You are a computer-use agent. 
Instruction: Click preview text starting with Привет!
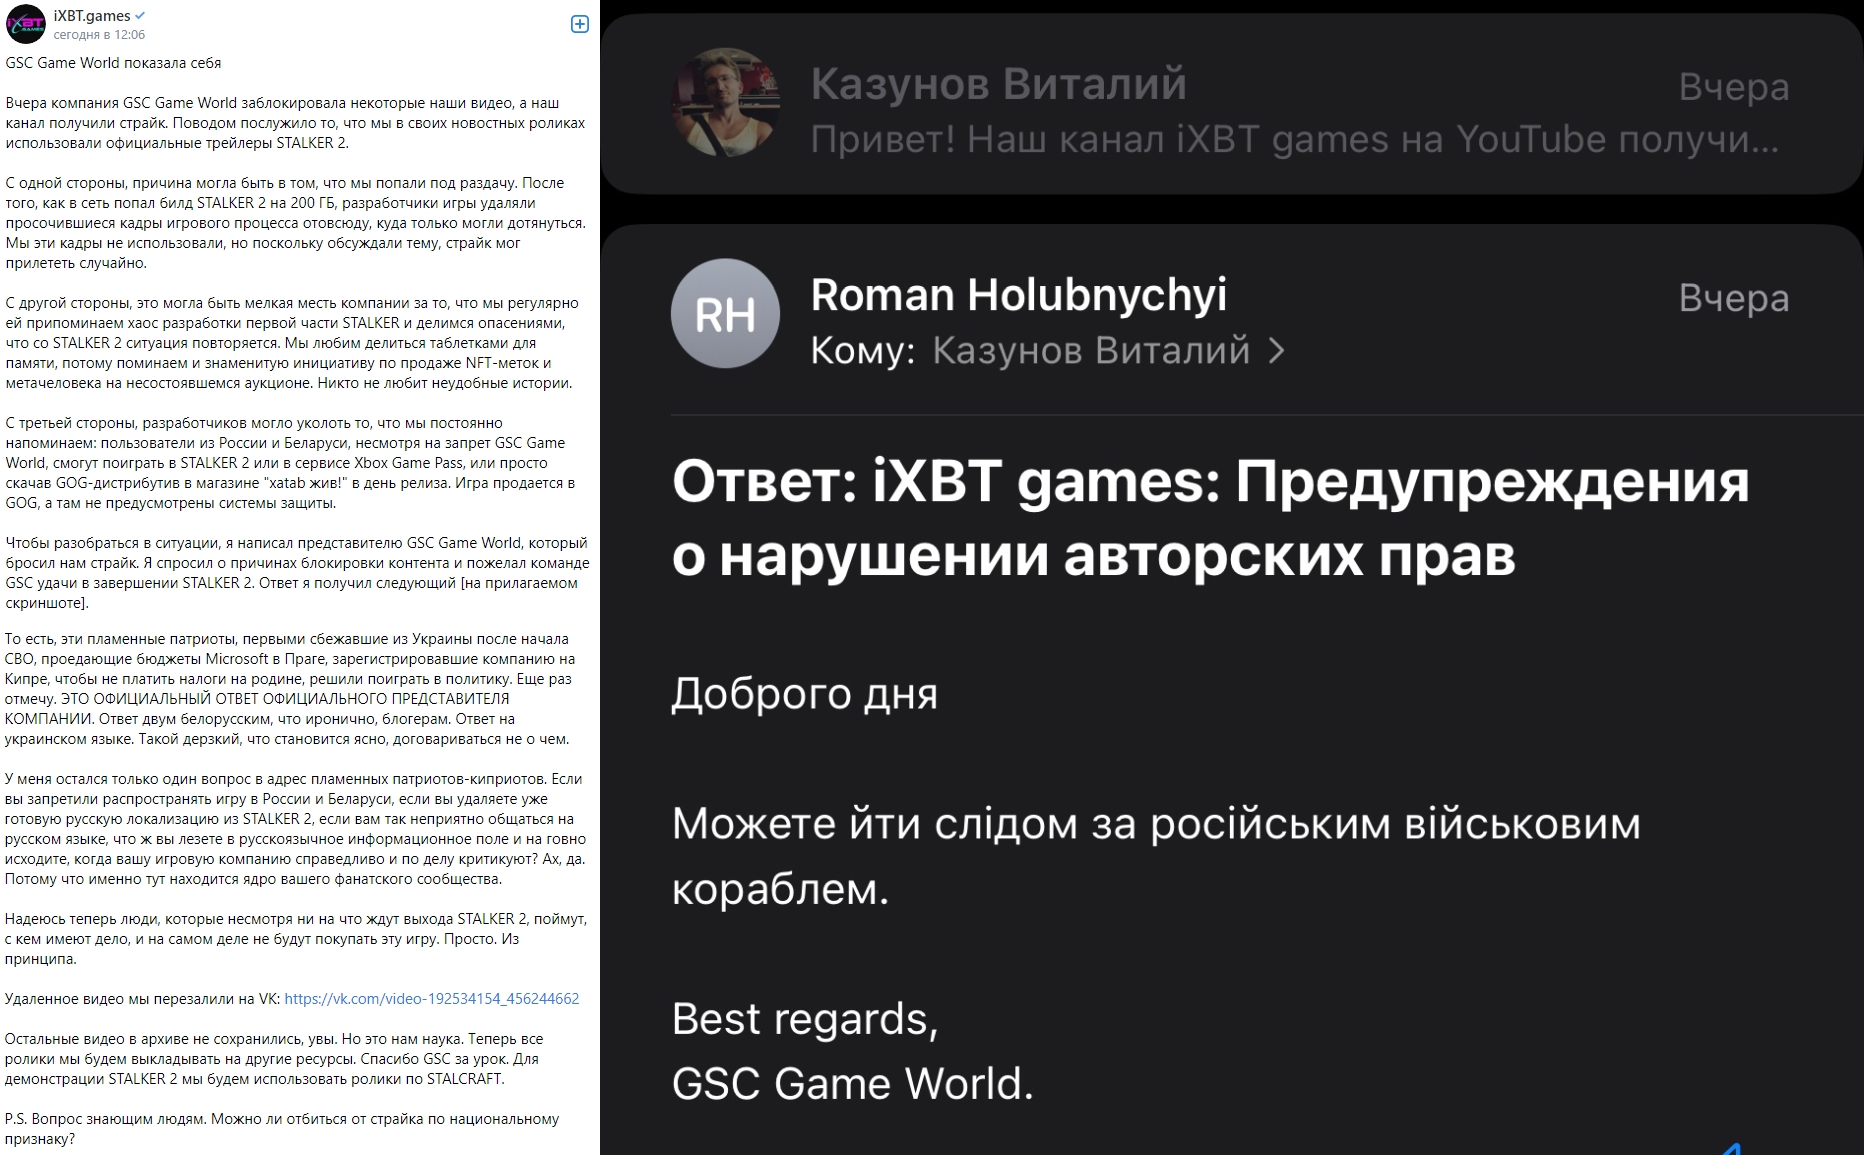(x=1294, y=140)
